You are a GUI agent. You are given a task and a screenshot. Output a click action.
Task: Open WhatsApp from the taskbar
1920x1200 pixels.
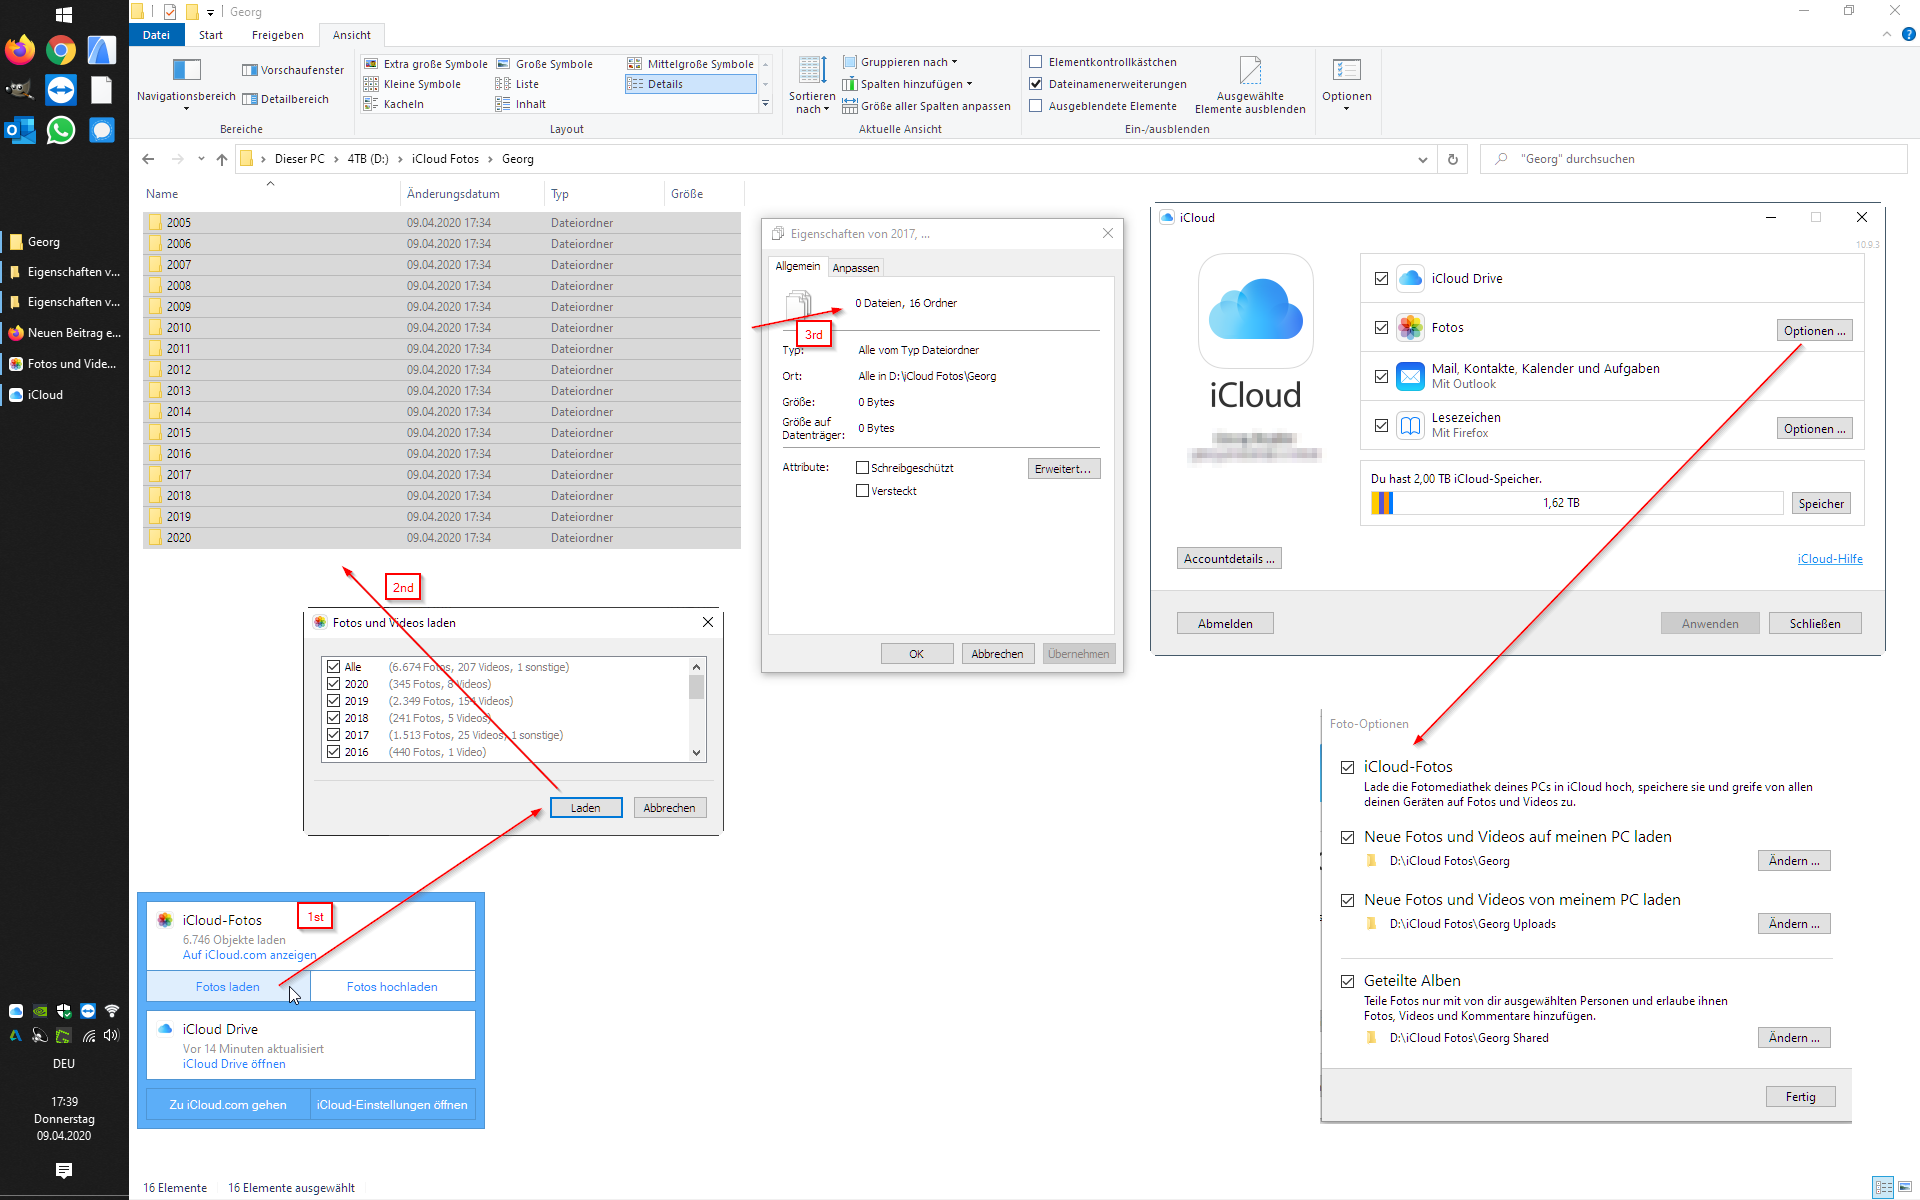(x=61, y=130)
